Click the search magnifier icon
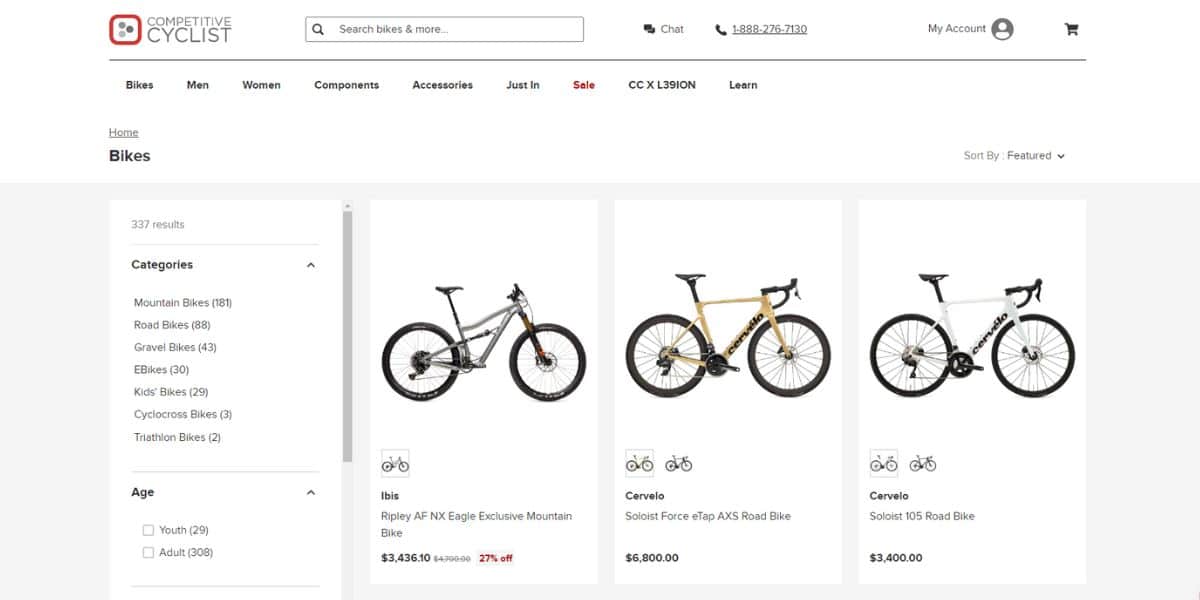Image resolution: width=1200 pixels, height=600 pixels. tap(317, 29)
